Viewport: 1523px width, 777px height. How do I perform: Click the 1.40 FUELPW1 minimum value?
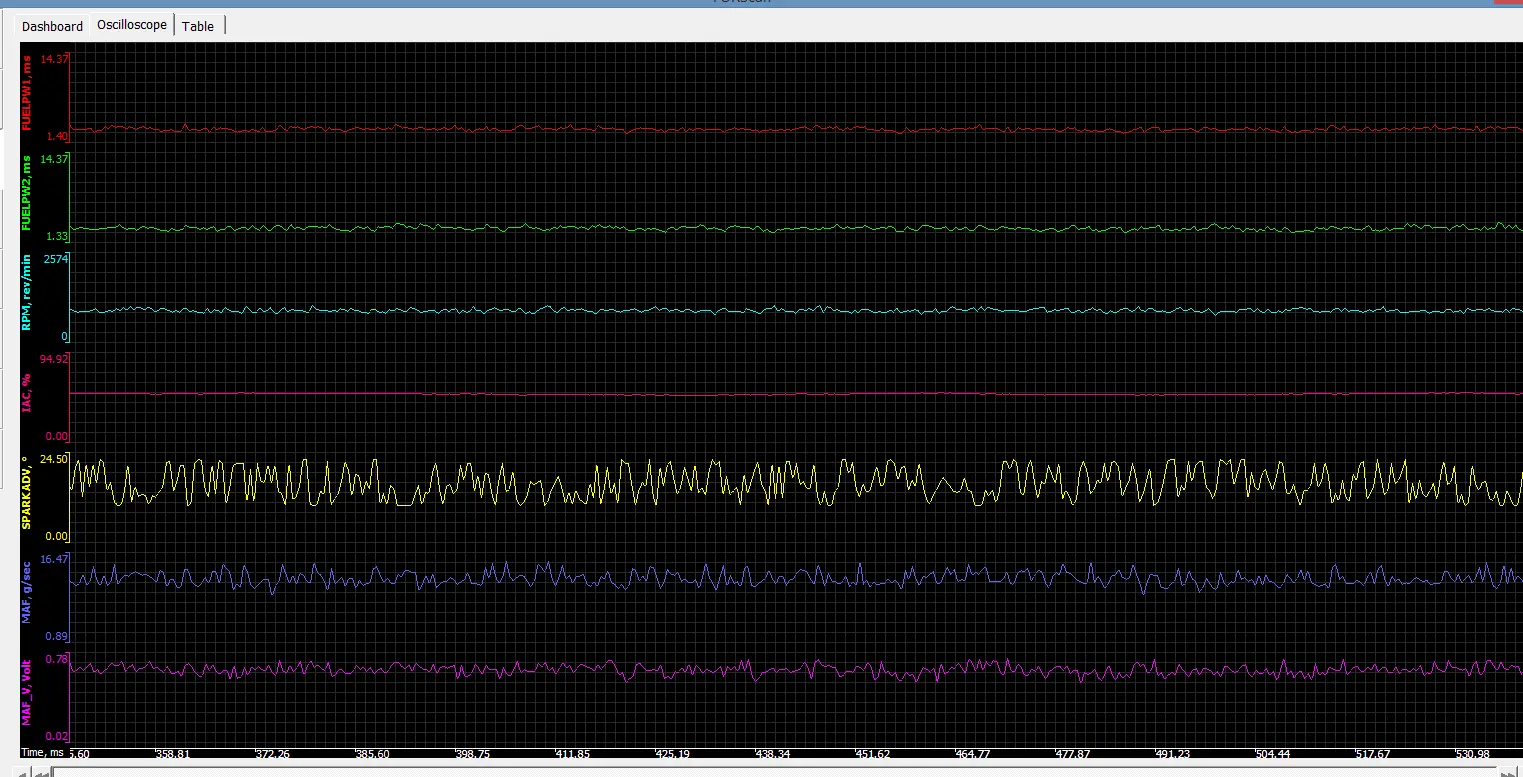57,135
